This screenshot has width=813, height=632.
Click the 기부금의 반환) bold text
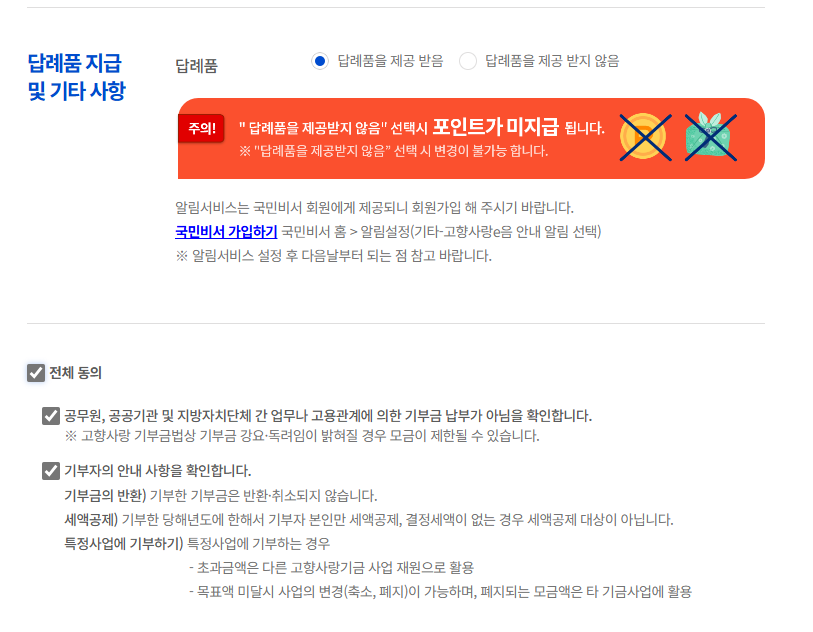pos(106,496)
